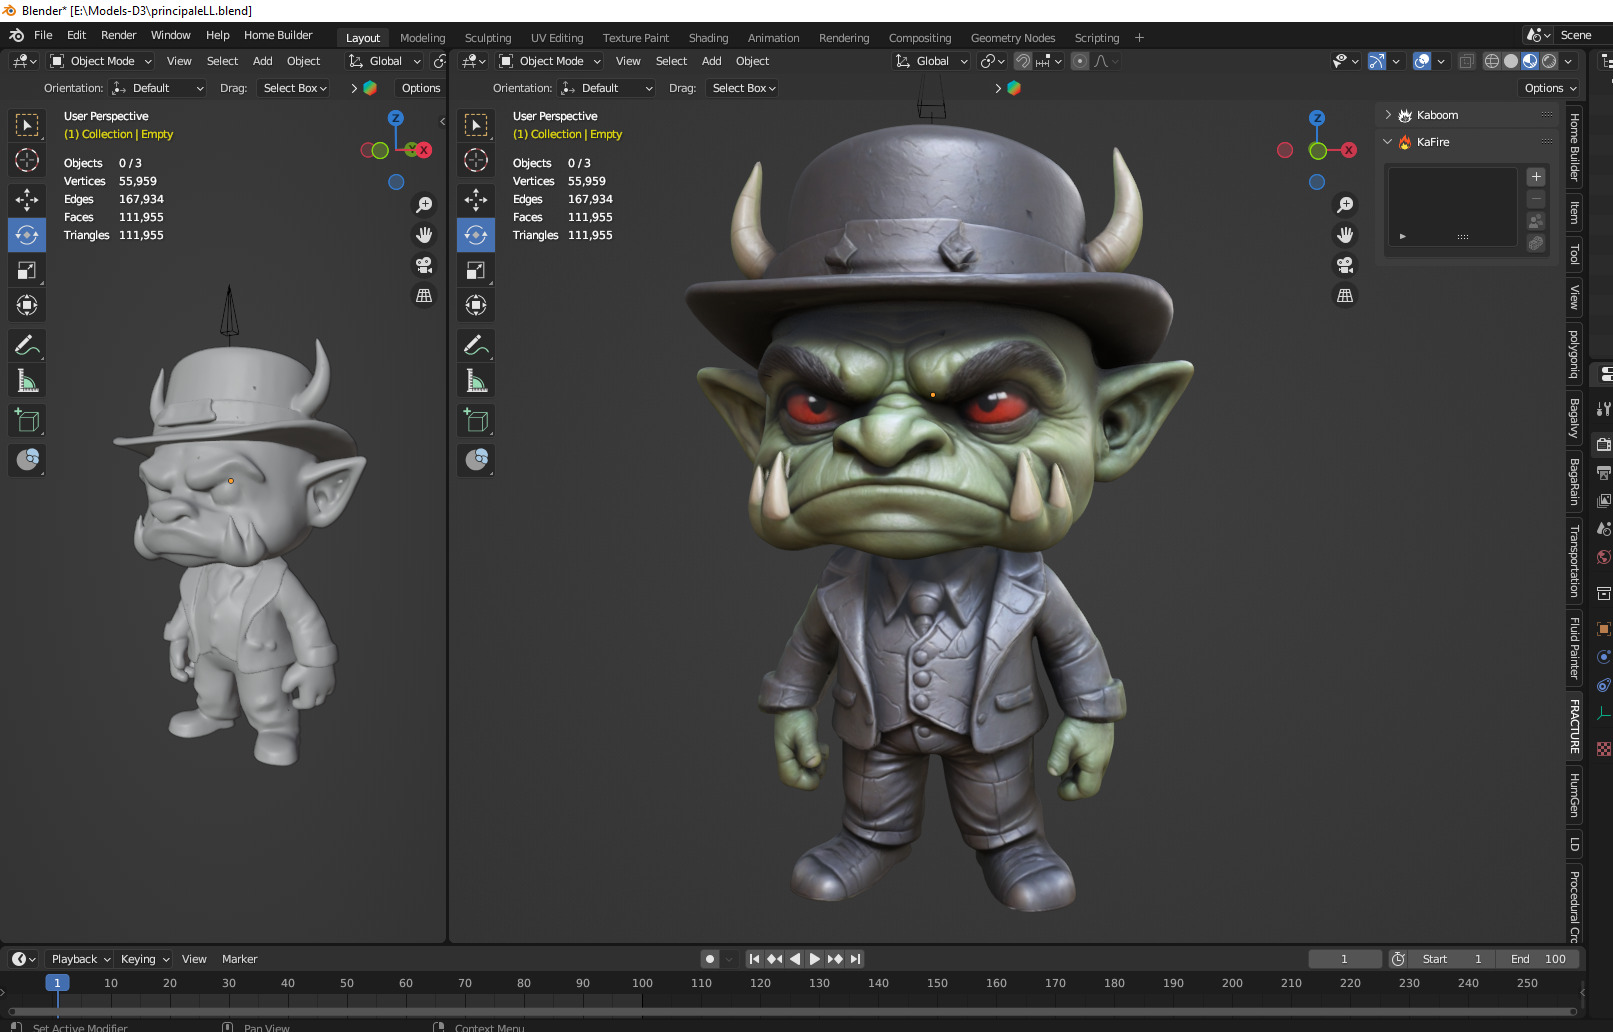Image resolution: width=1613 pixels, height=1032 pixels.
Task: Open the Render menu
Action: pos(118,35)
